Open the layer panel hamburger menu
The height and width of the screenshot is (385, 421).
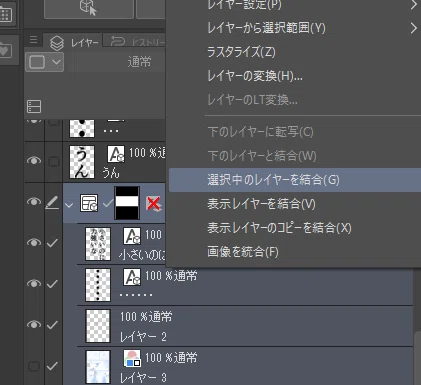tap(33, 40)
